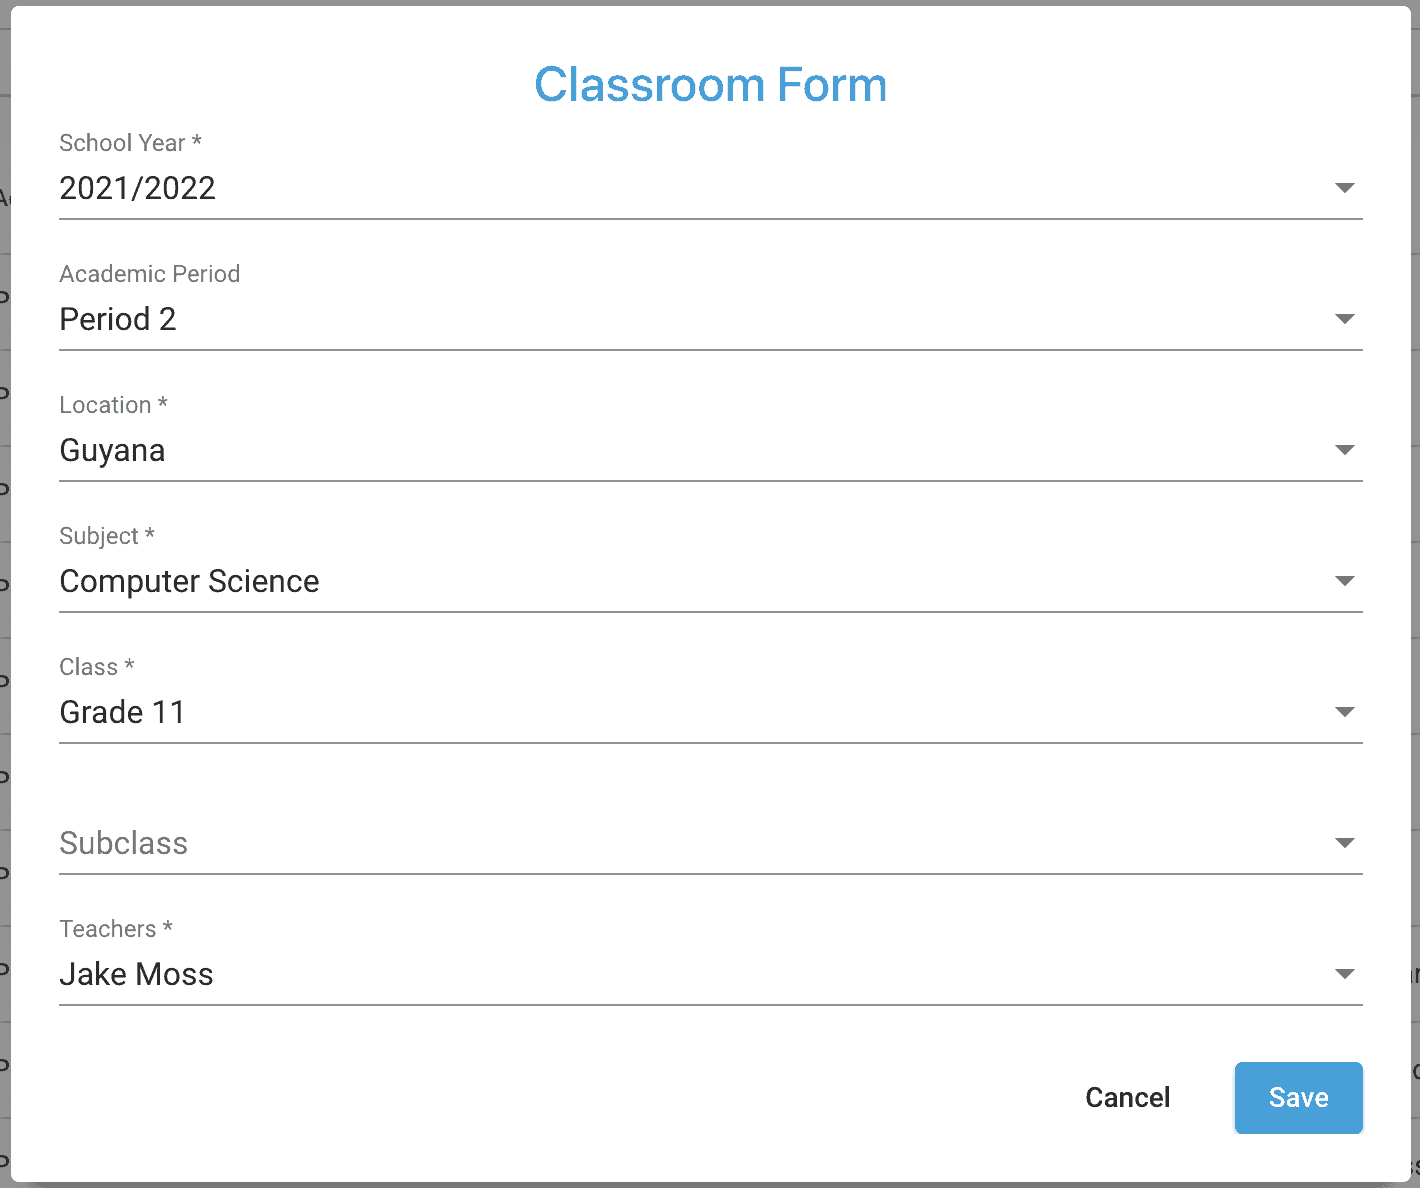Click the dimmed background outside the dialog
The width and height of the screenshot is (1420, 1188).
pyautogui.click(x=1415, y=600)
